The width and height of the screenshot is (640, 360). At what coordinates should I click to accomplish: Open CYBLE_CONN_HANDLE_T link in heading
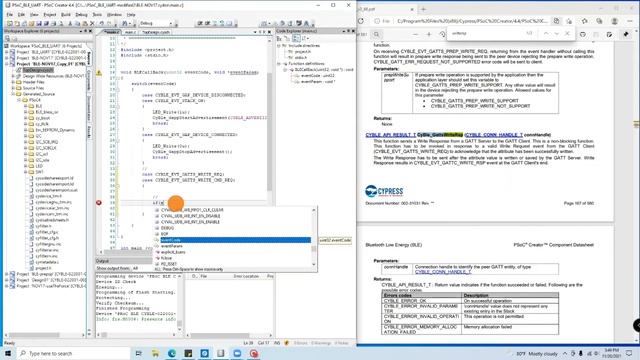point(494,135)
